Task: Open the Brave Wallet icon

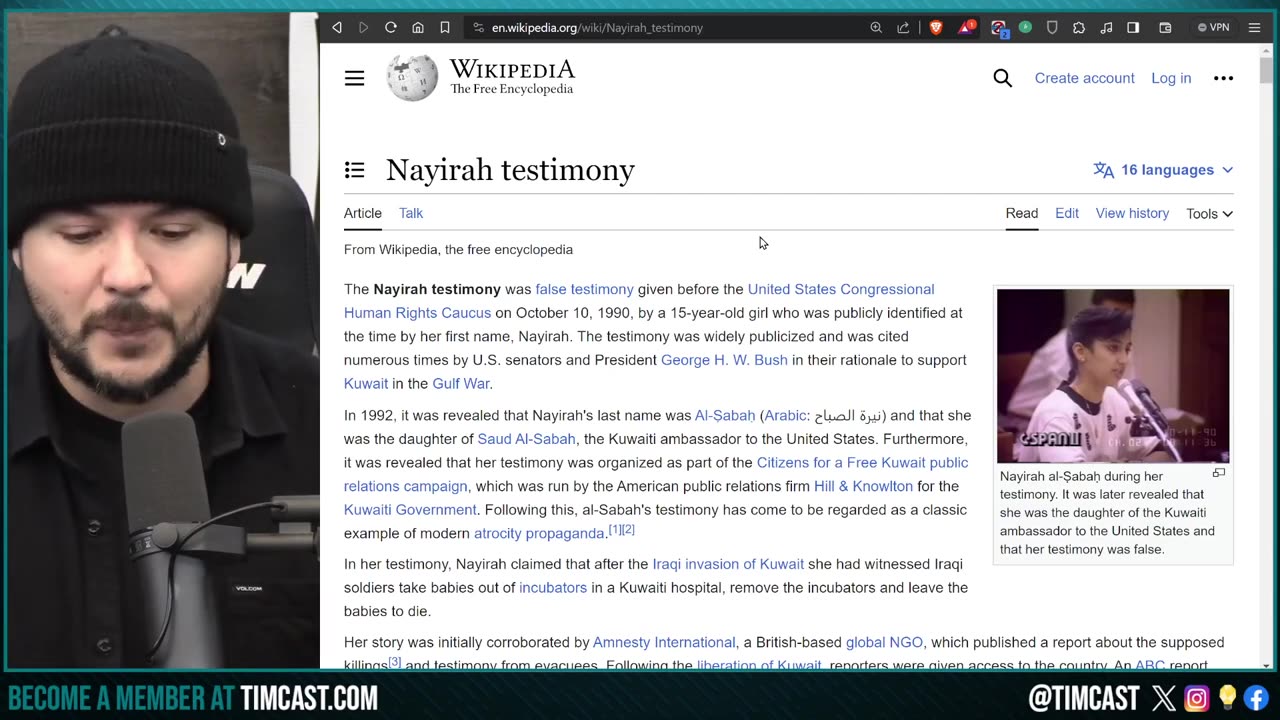Action: (1165, 28)
